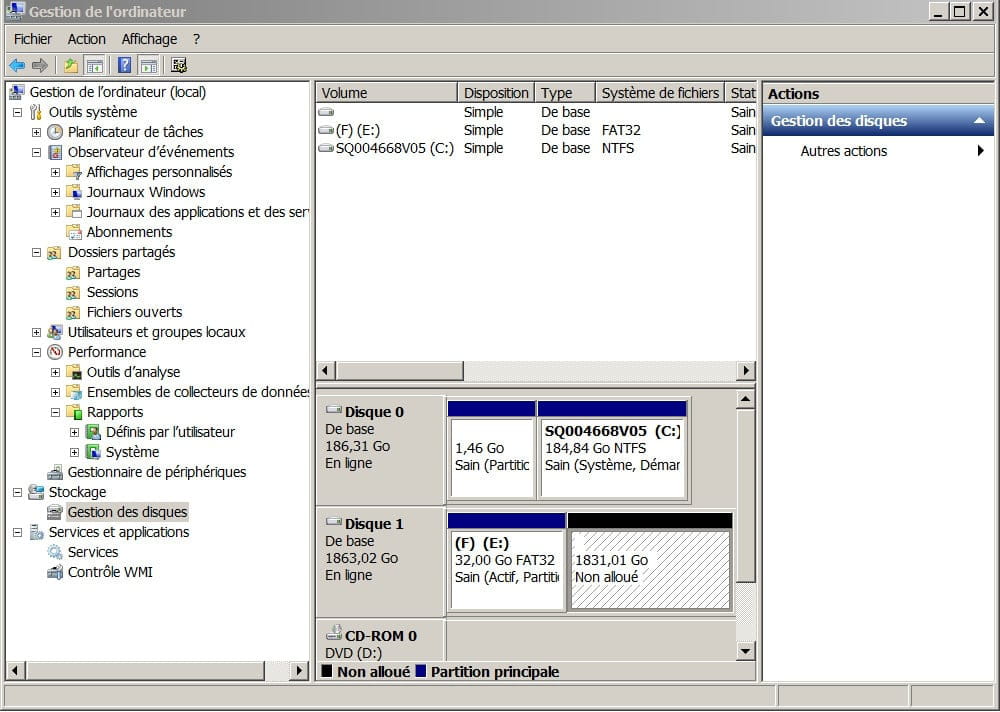Image resolution: width=1000 pixels, height=712 pixels.
Task: Click the Sessions folder icon
Action: point(74,292)
